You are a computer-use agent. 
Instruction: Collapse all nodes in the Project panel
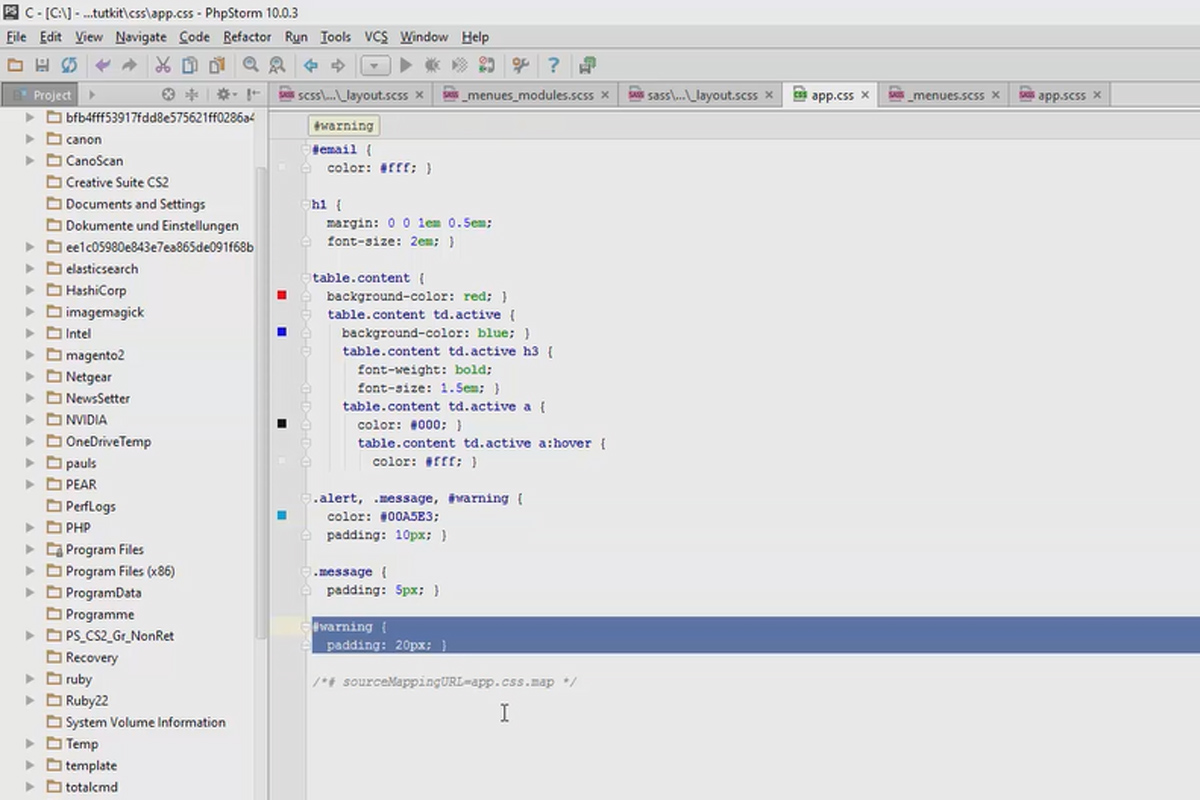pyautogui.click(x=192, y=95)
